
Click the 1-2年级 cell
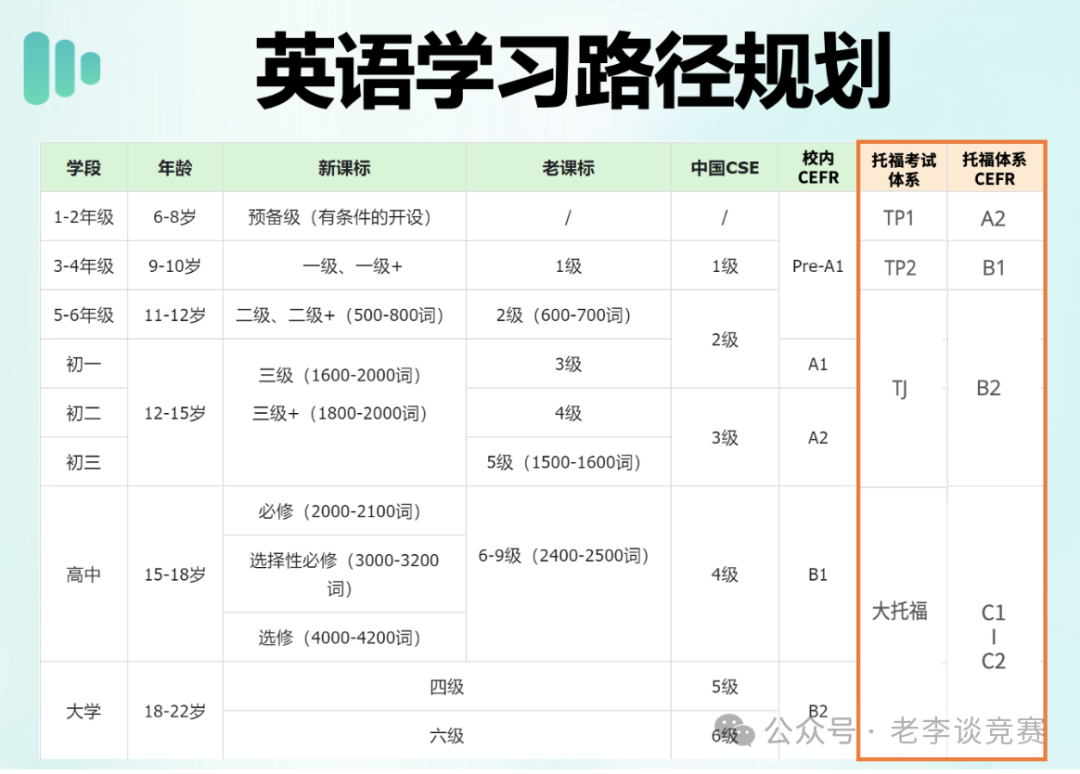(84, 217)
